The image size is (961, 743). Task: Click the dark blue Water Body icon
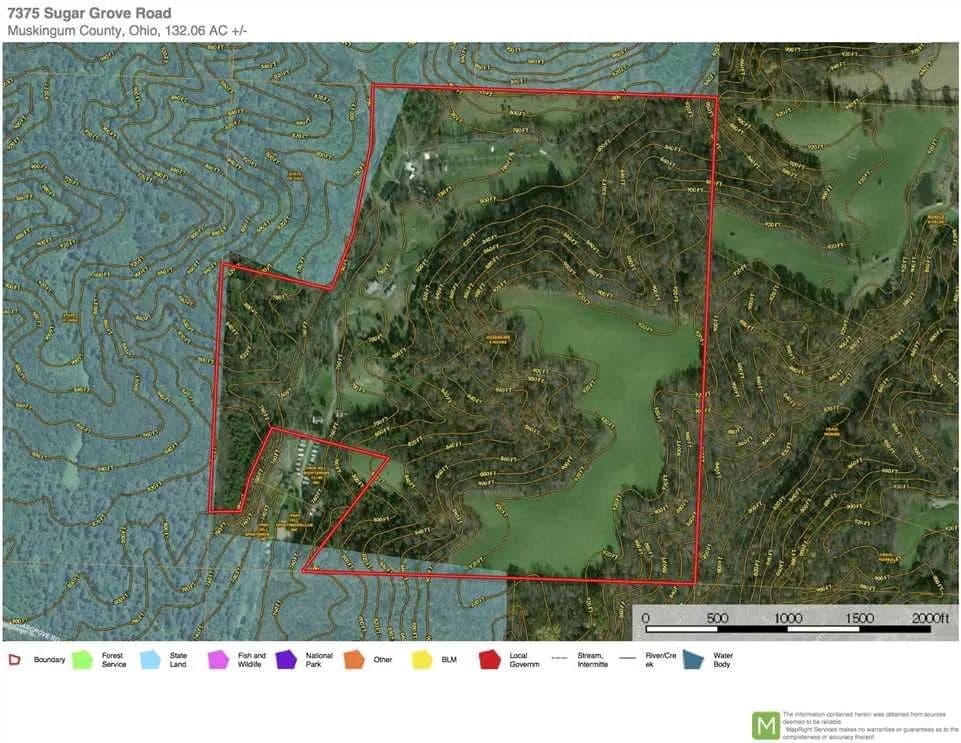click(x=692, y=660)
